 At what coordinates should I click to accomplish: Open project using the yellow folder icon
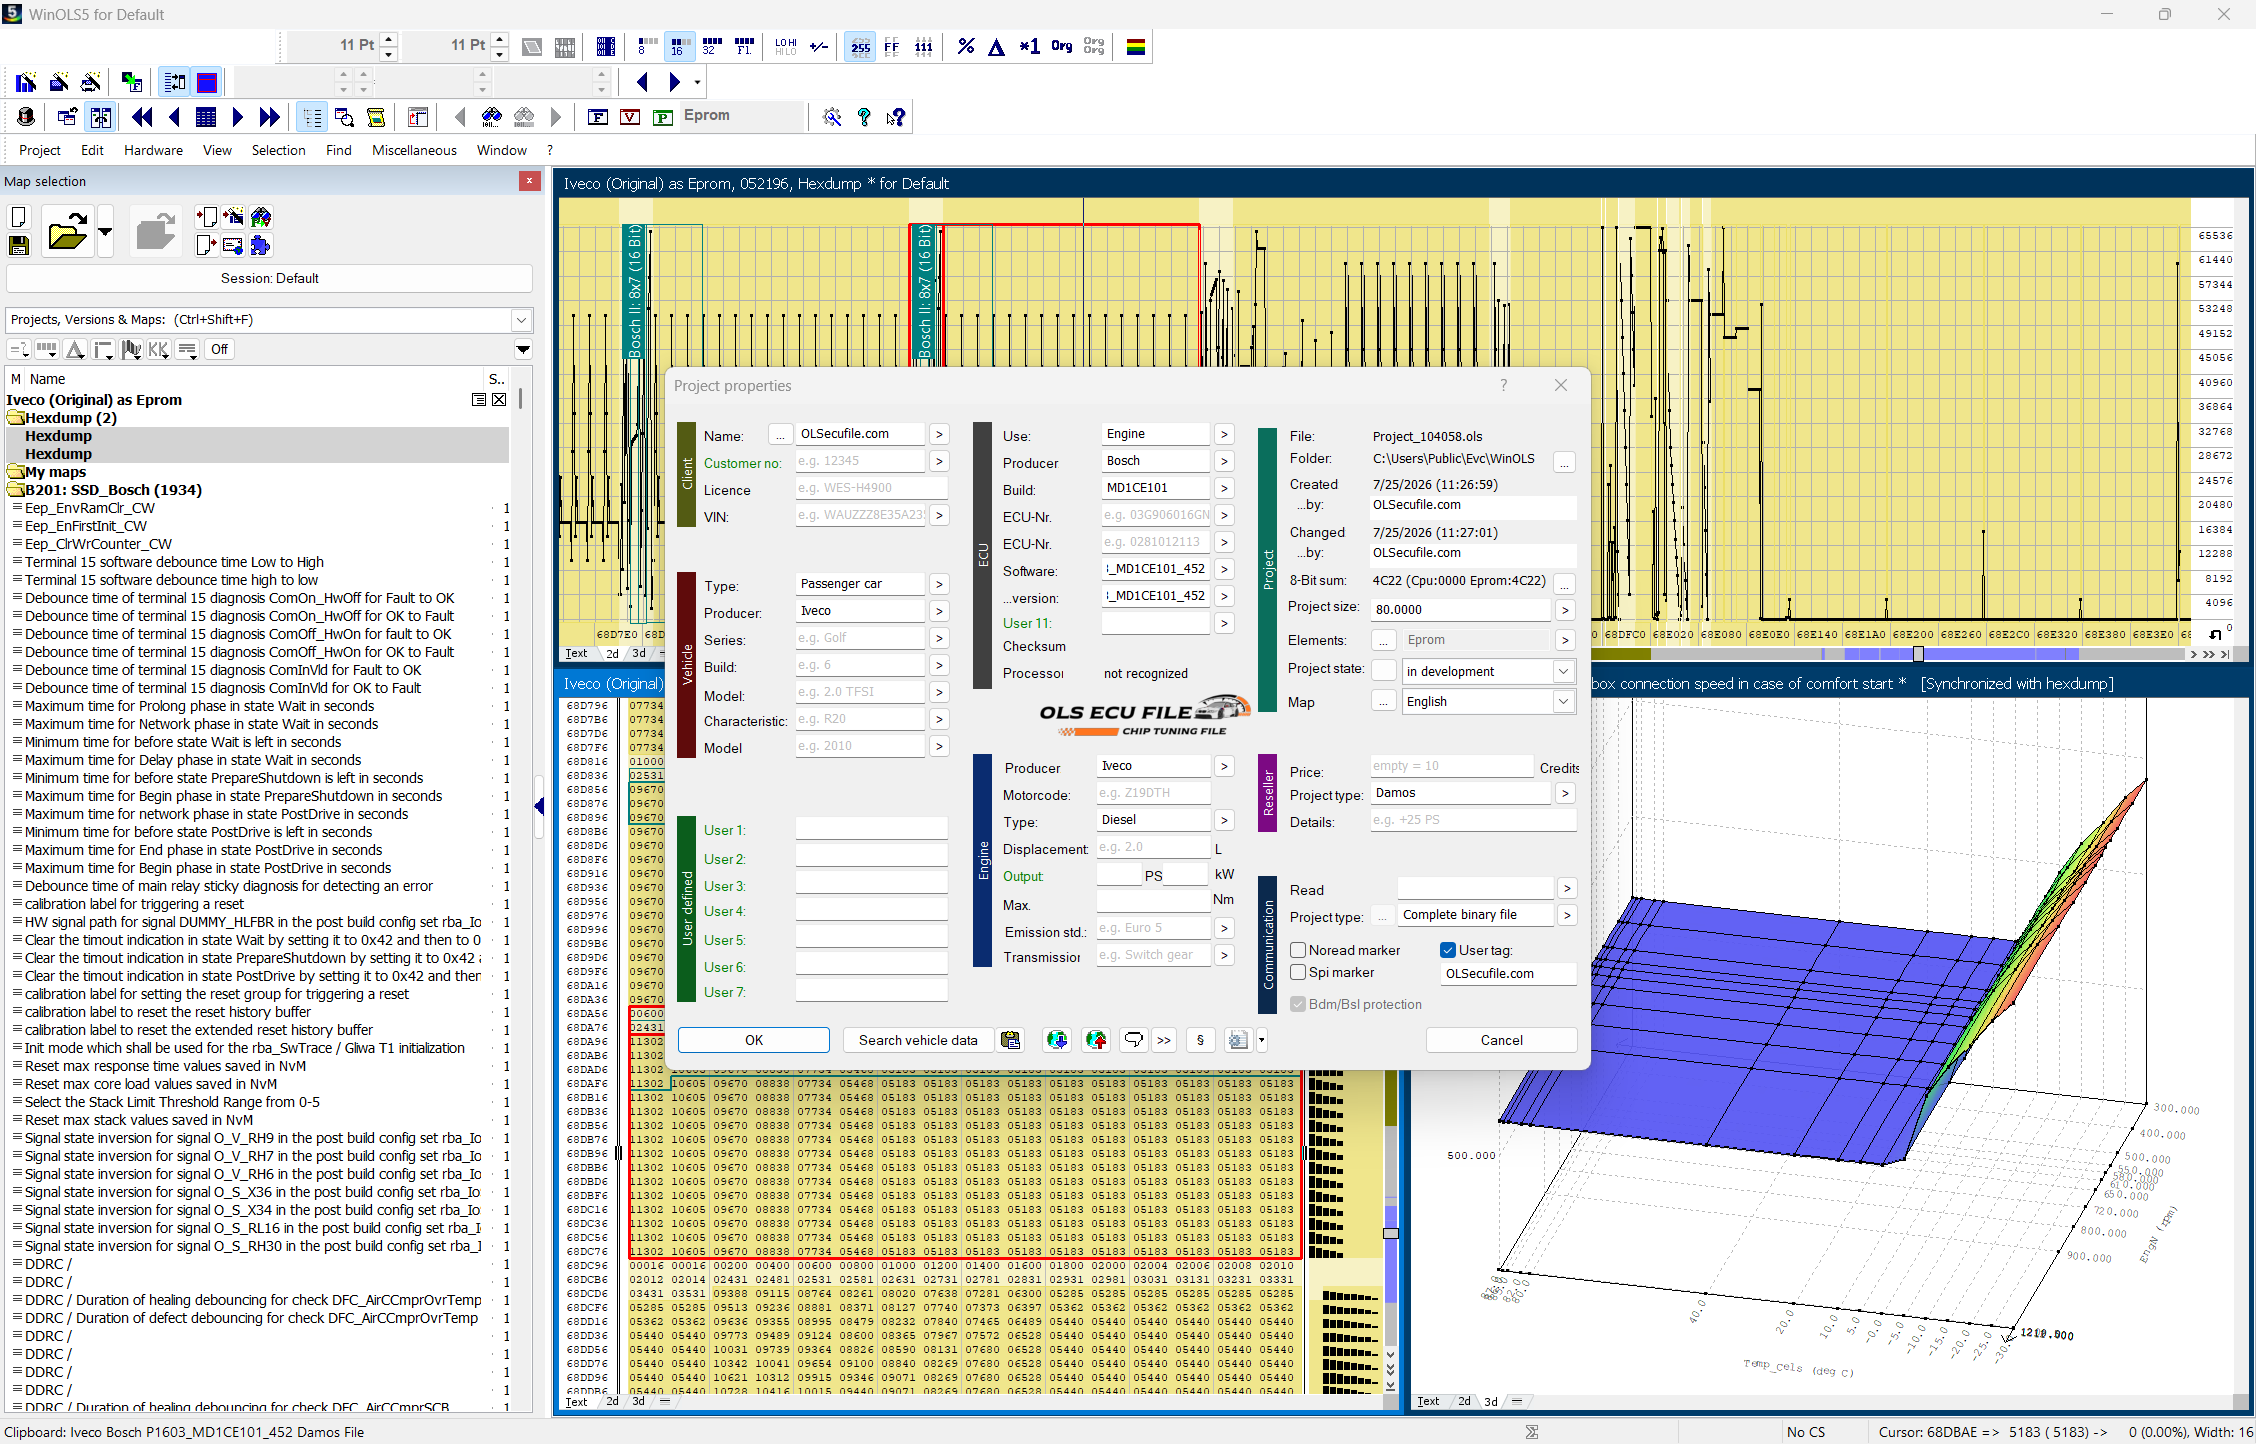coord(67,233)
